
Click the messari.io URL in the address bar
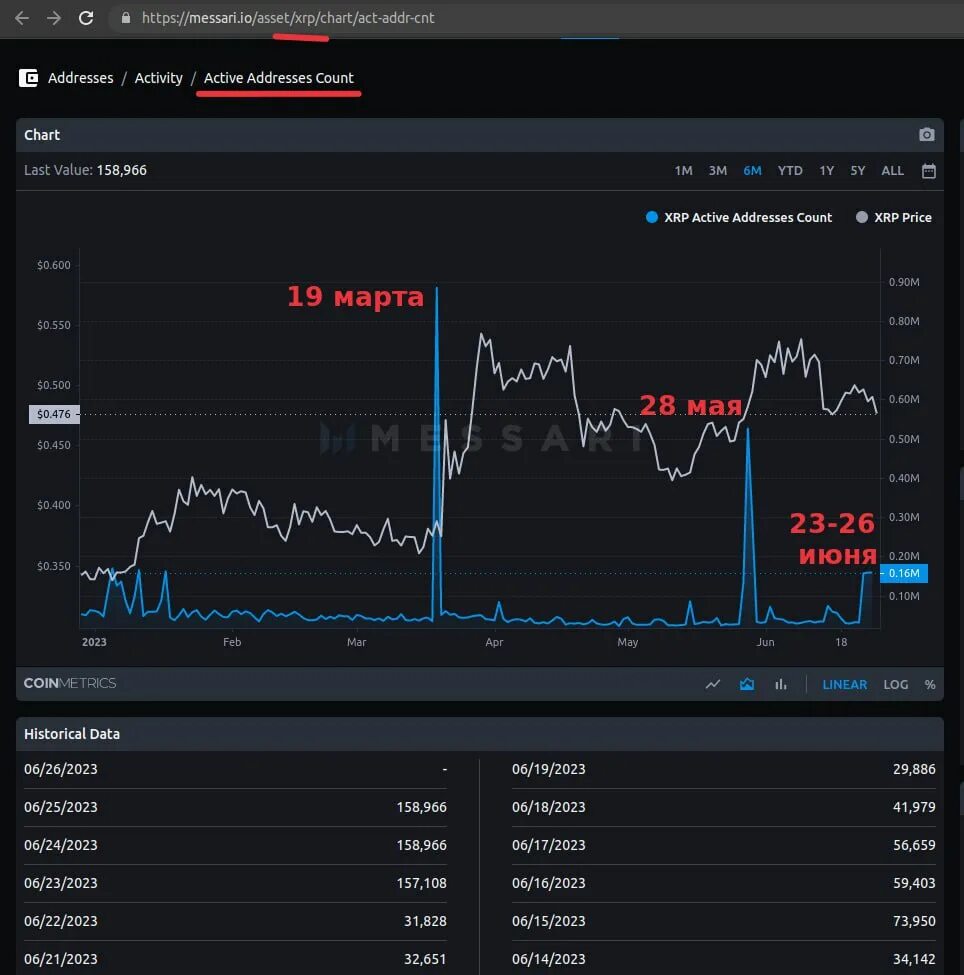coord(288,17)
